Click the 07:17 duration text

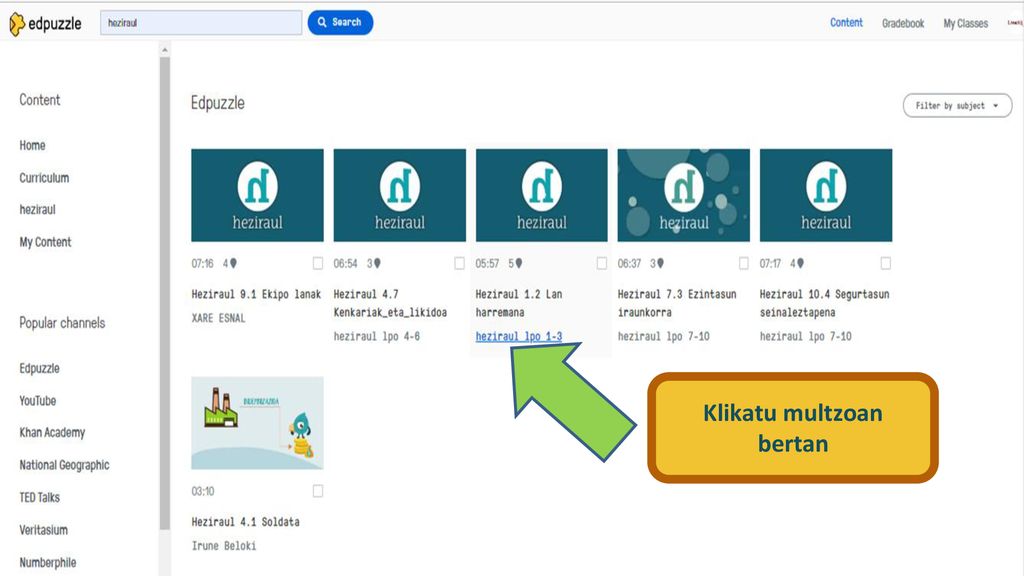click(x=770, y=263)
